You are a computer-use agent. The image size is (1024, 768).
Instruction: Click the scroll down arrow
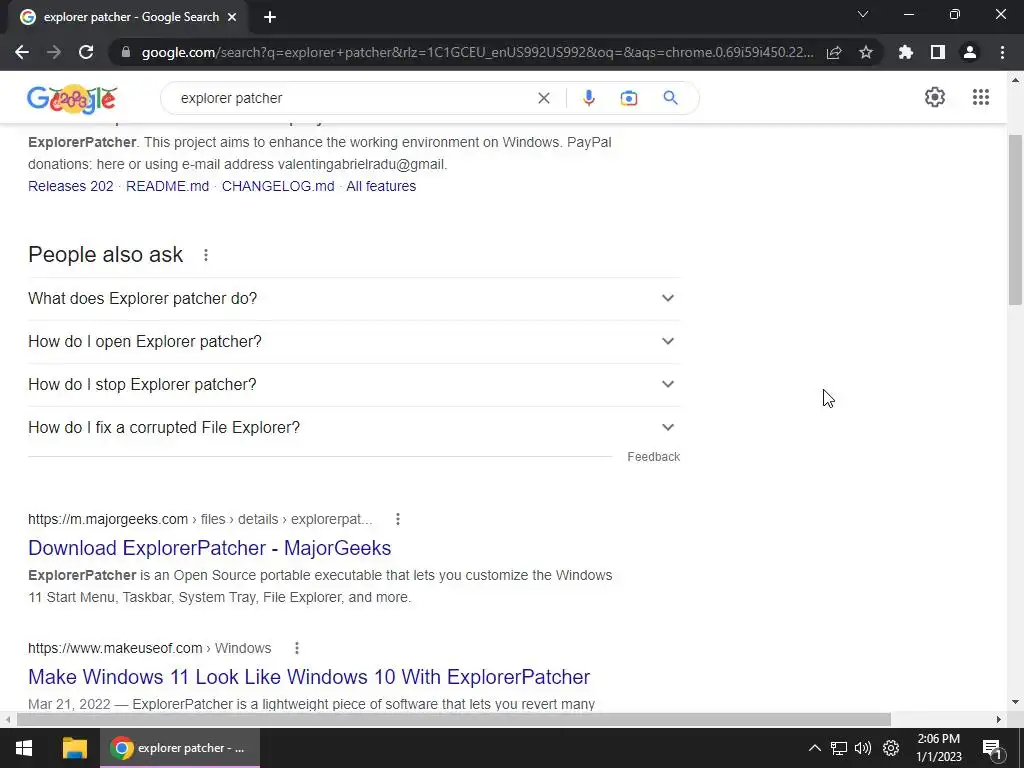[1016, 702]
